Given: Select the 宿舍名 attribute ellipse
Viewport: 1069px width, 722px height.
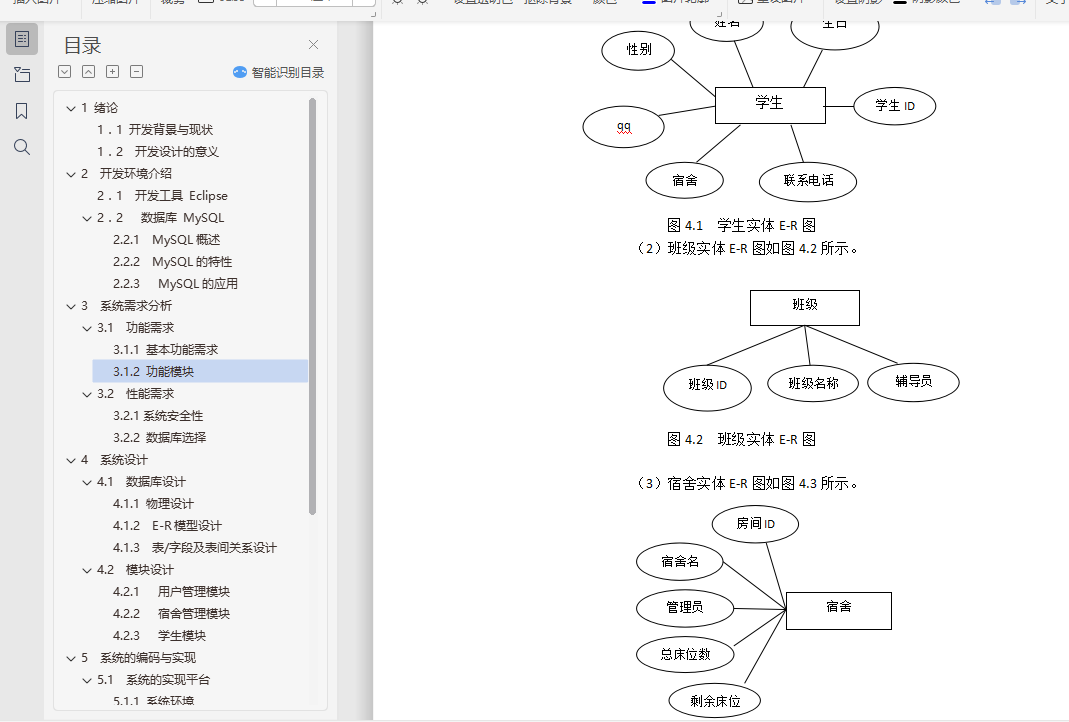Looking at the screenshot, I should pyautogui.click(x=680, y=562).
